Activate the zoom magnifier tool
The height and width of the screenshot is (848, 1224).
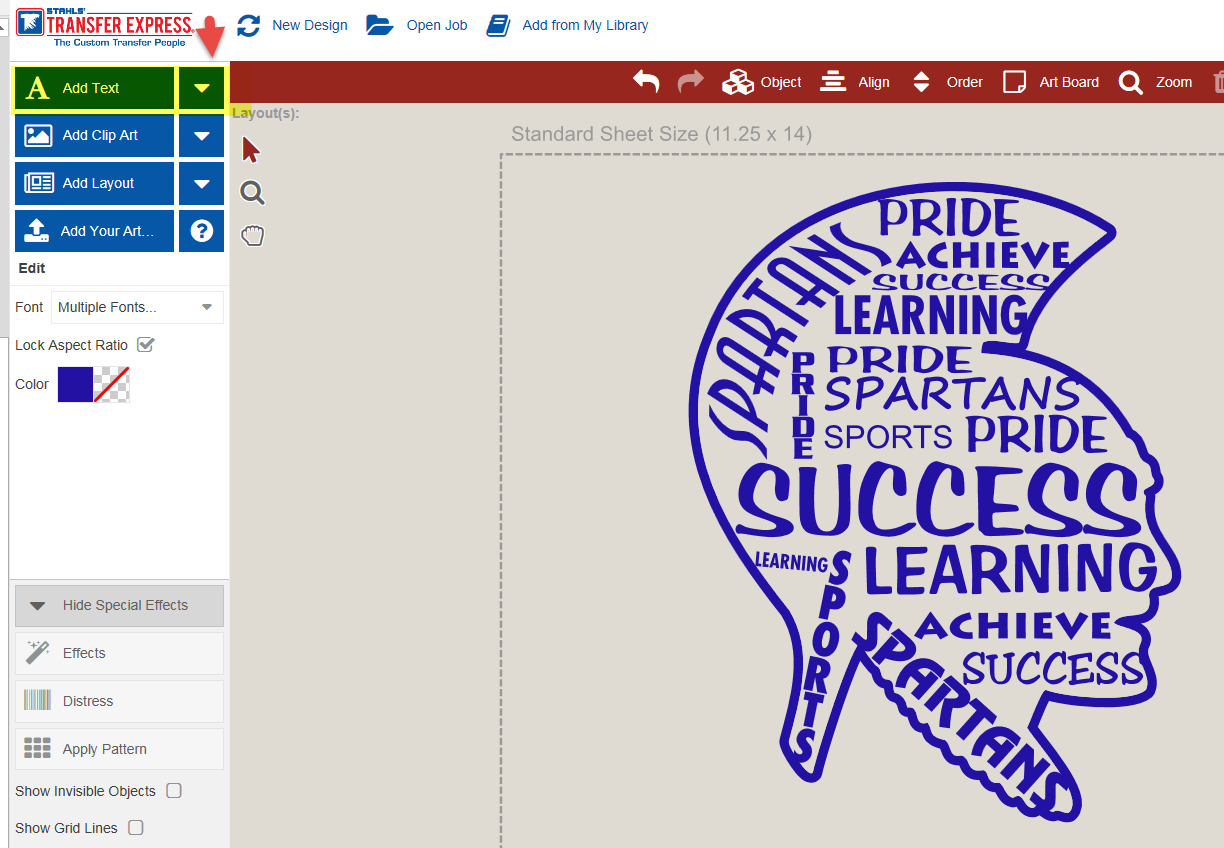pos(251,192)
